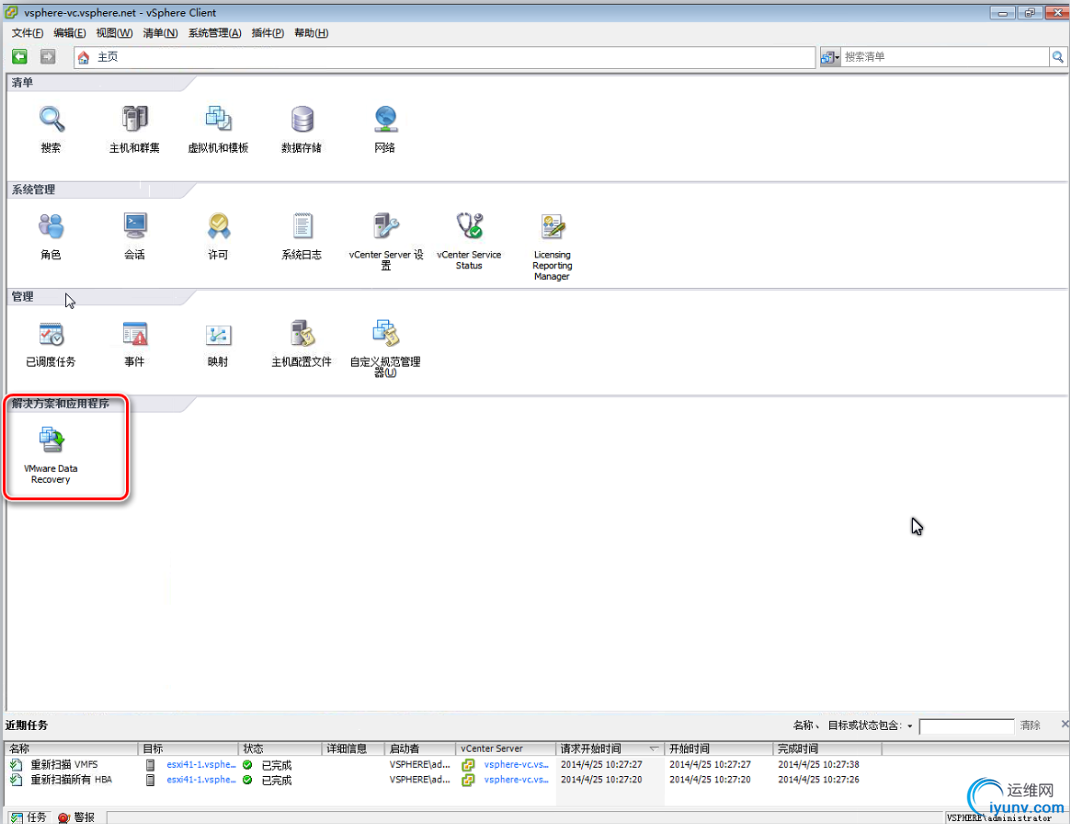Sort tasks by 名称 column header

tap(71, 749)
